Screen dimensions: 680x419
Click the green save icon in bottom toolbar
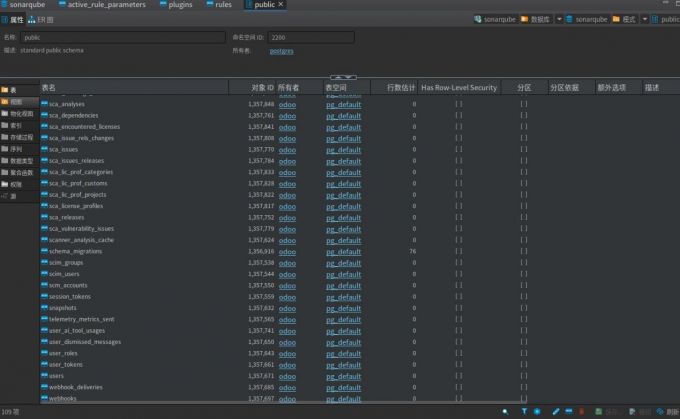(598, 411)
